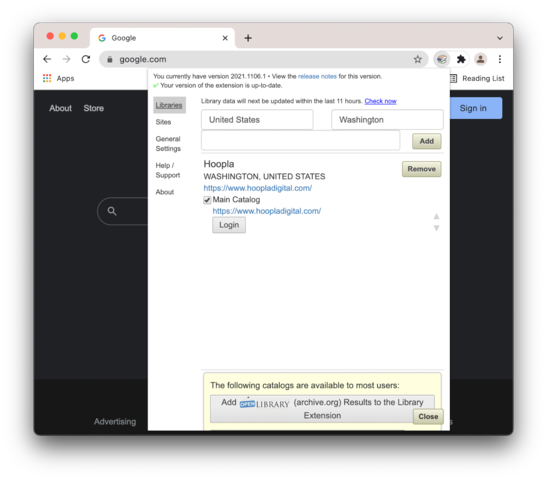Open the tab search chevron

[500, 38]
